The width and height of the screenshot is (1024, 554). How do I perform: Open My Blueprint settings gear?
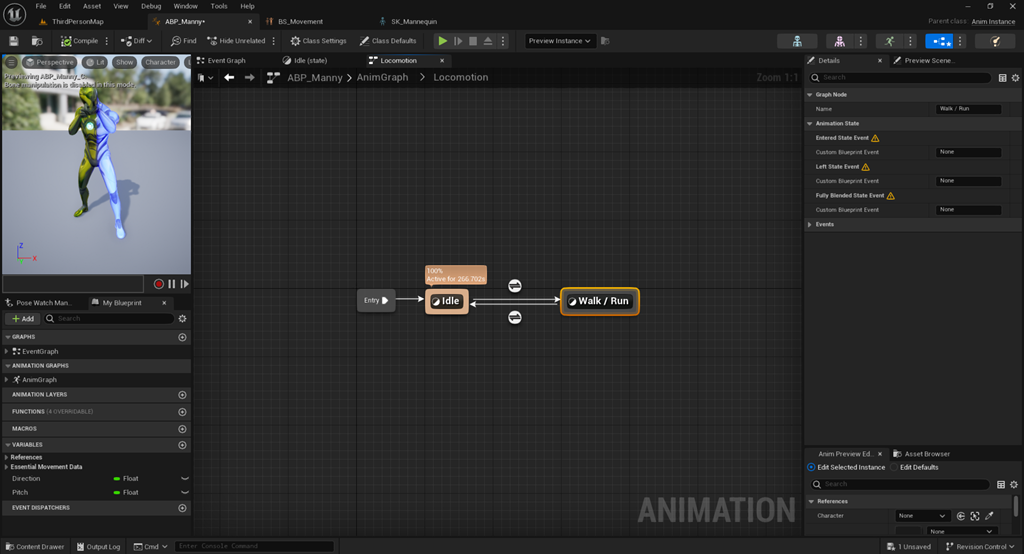pos(182,319)
